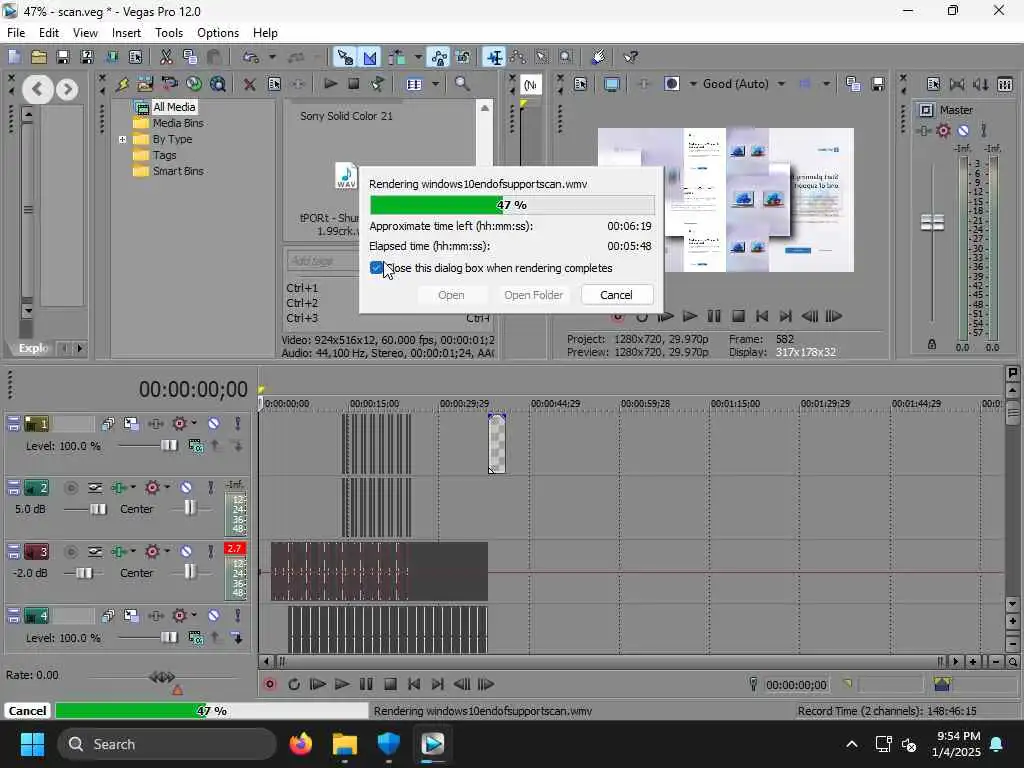Adjust track 1 Level slider handle
The image size is (1024, 768).
(168, 445)
